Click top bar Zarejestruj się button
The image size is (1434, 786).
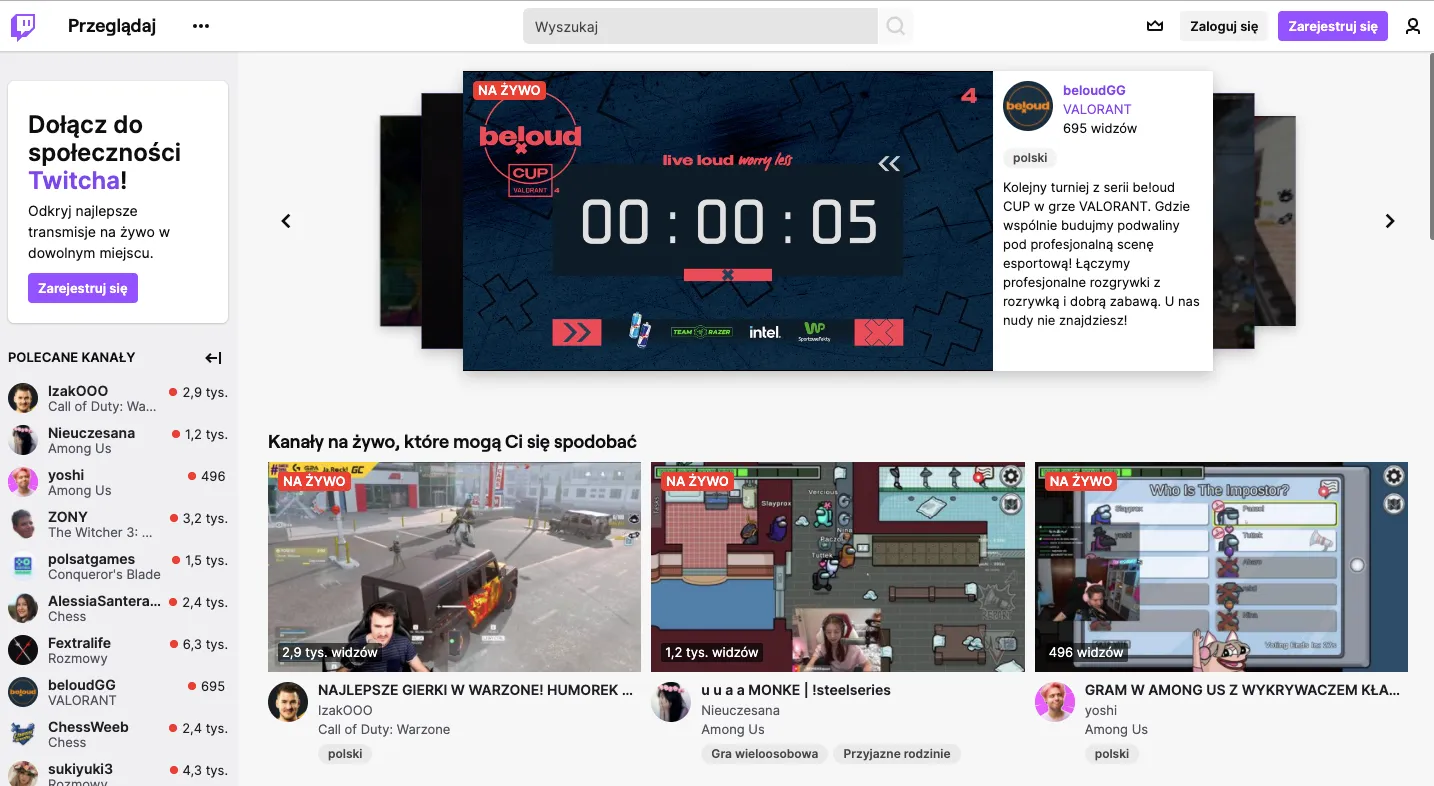pos(1333,27)
